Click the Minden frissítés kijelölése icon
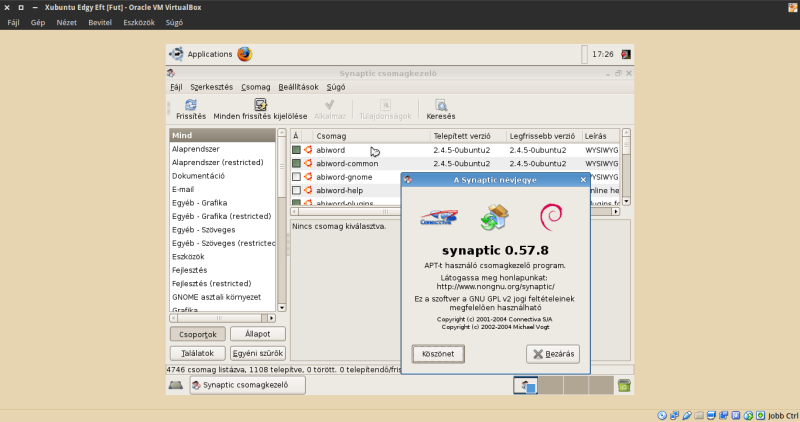The height and width of the screenshot is (422, 800). (x=260, y=104)
